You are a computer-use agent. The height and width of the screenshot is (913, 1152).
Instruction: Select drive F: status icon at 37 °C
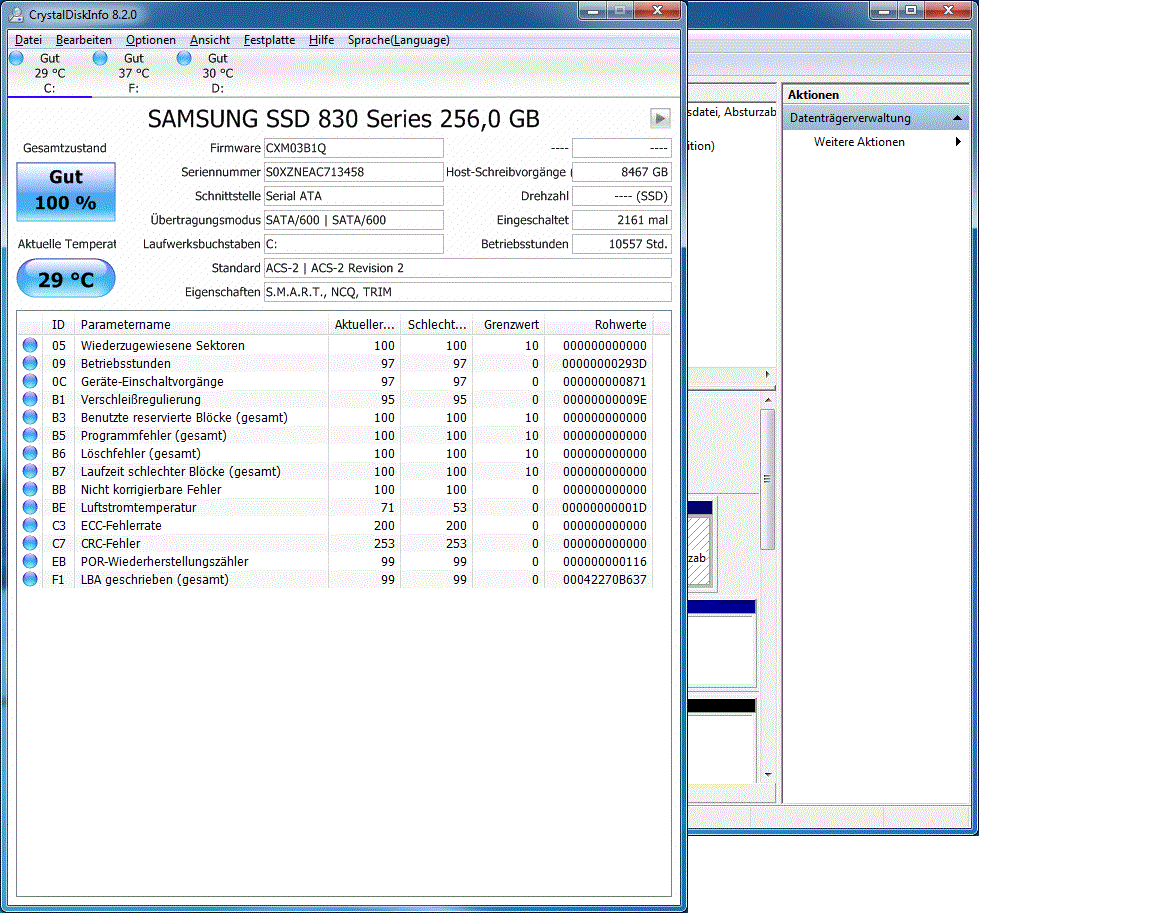(x=100, y=58)
